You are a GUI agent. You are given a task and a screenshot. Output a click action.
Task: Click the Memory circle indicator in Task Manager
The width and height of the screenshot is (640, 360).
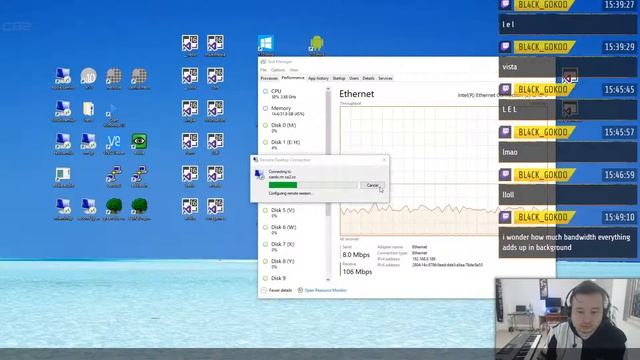pyautogui.click(x=265, y=108)
